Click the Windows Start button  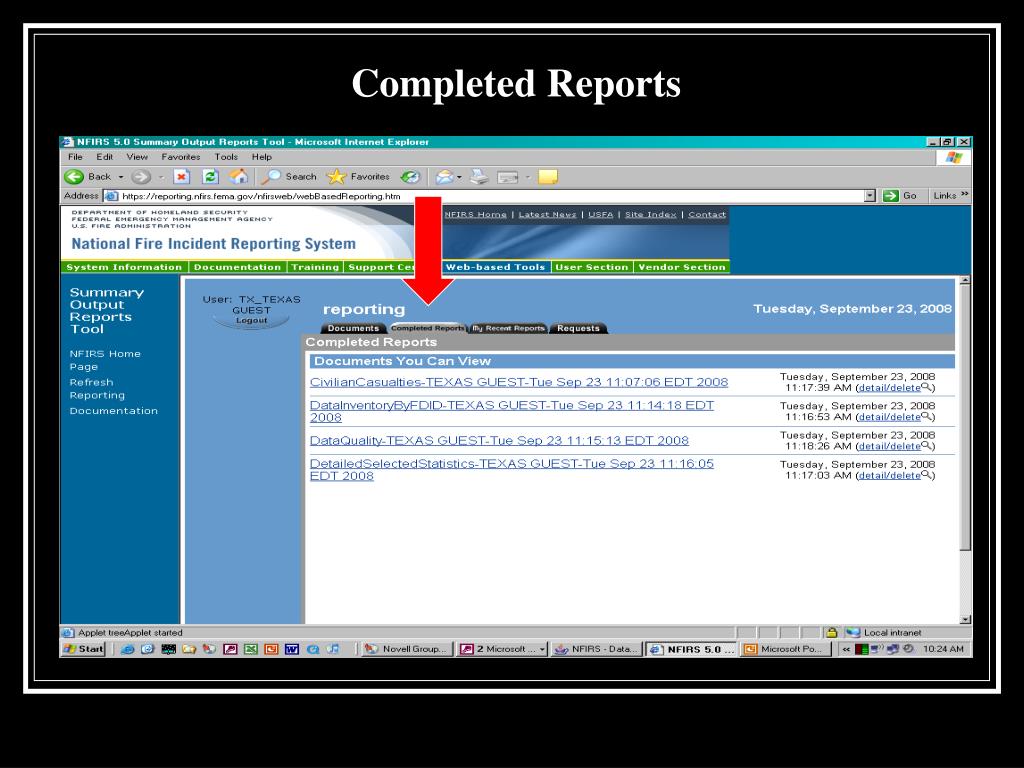pos(84,648)
